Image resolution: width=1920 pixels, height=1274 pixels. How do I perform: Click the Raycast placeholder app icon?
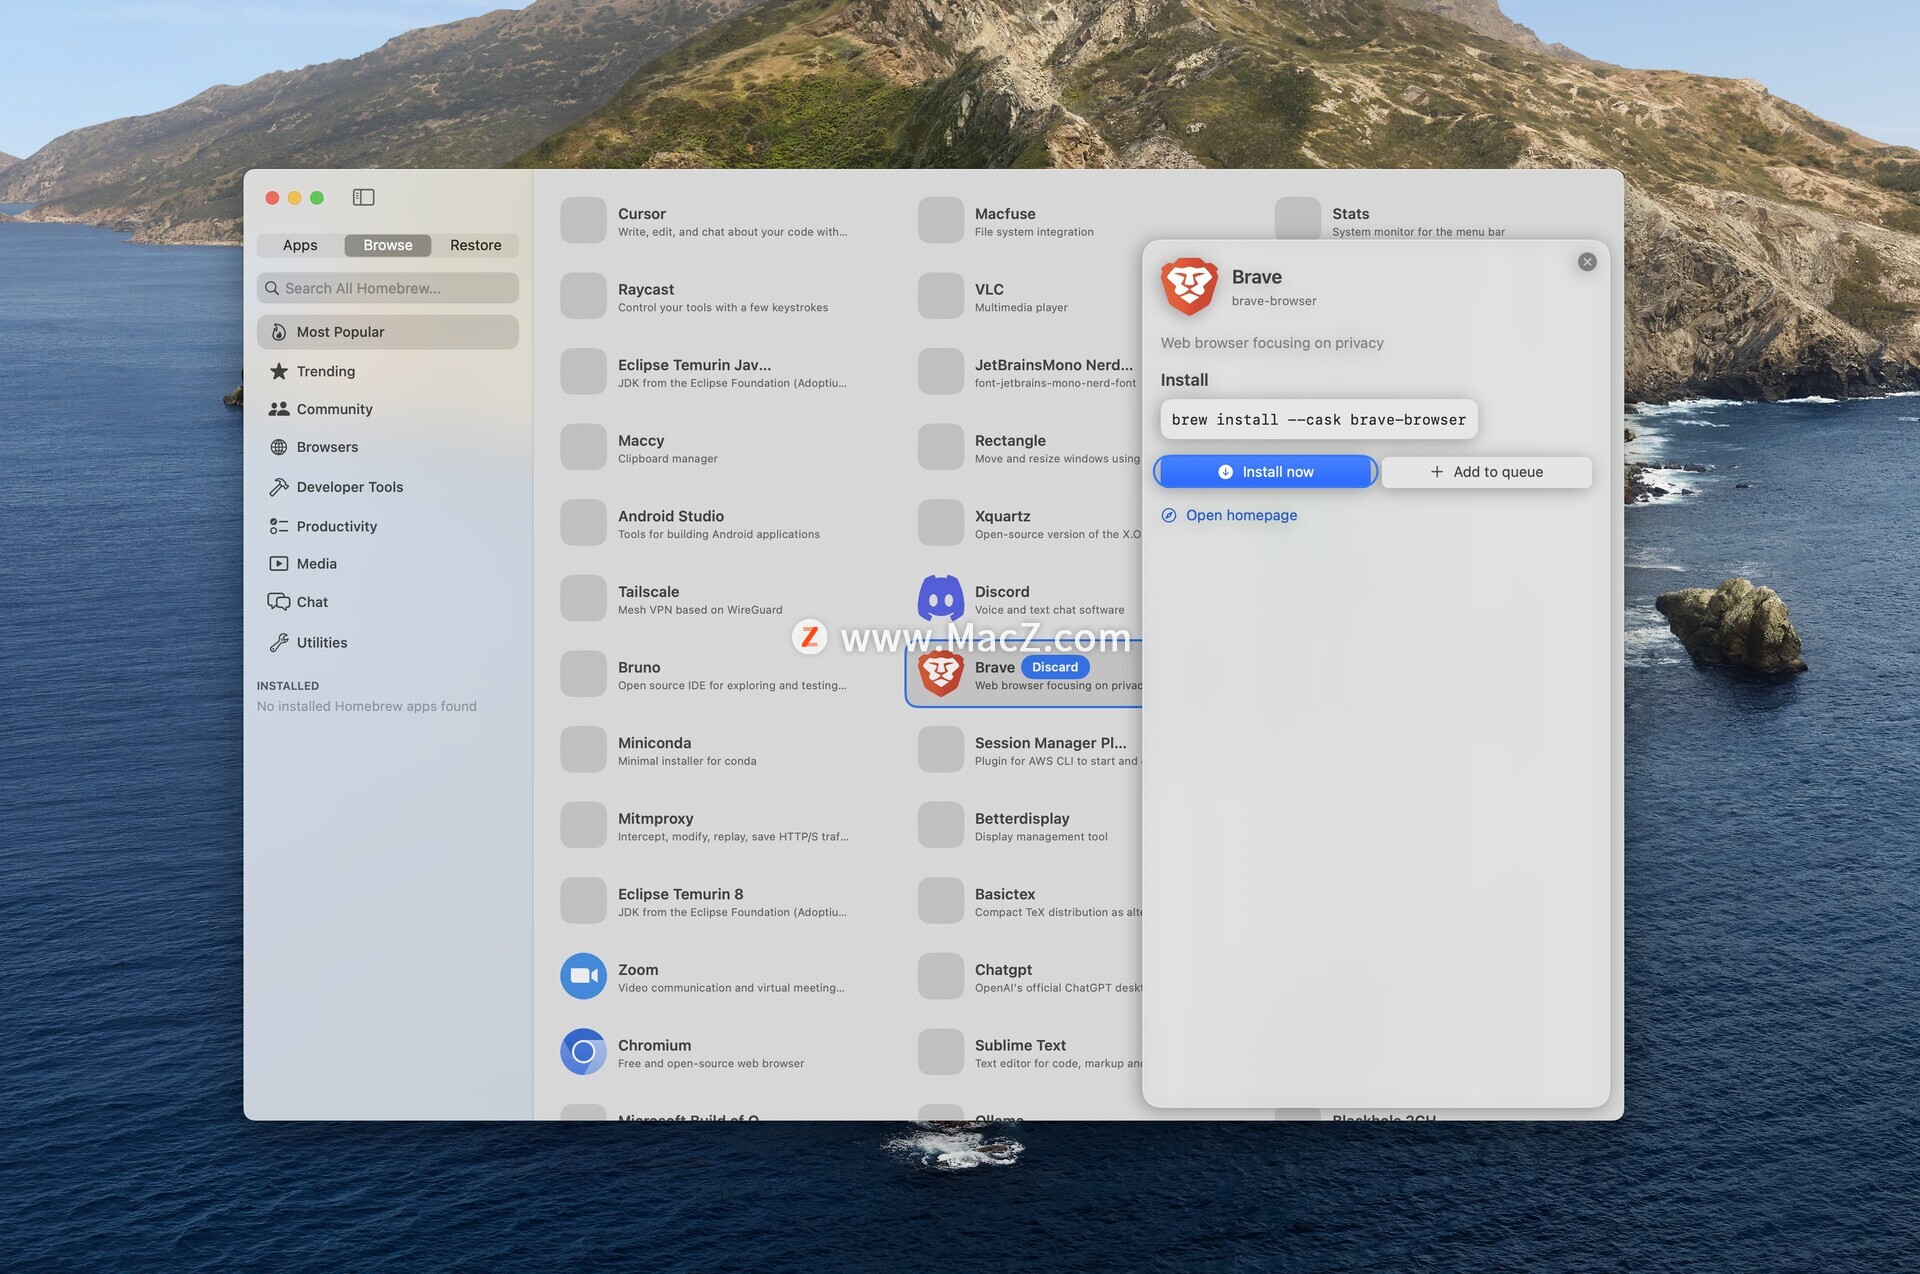(583, 296)
